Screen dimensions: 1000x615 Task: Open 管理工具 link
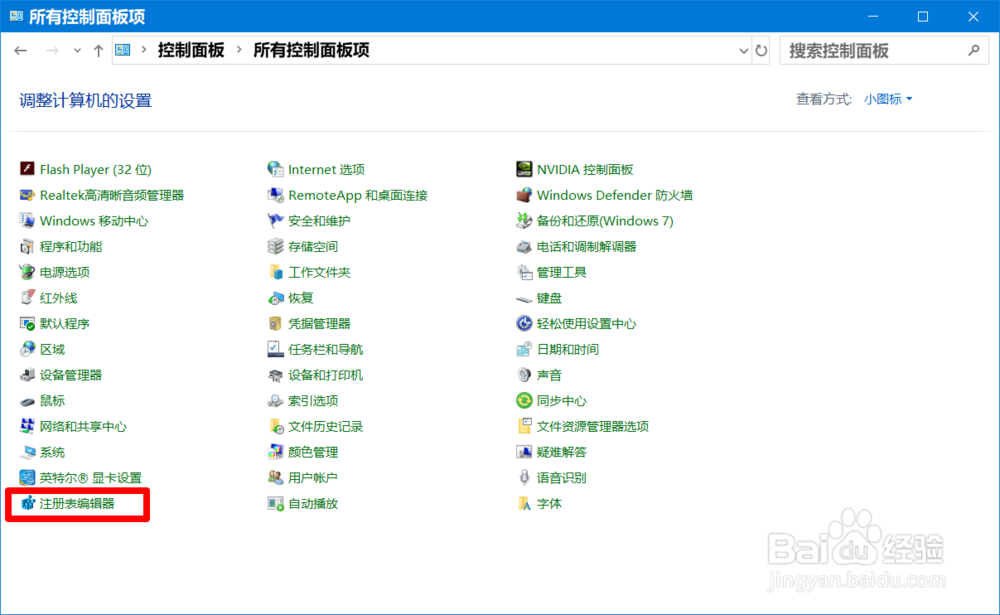tap(561, 272)
